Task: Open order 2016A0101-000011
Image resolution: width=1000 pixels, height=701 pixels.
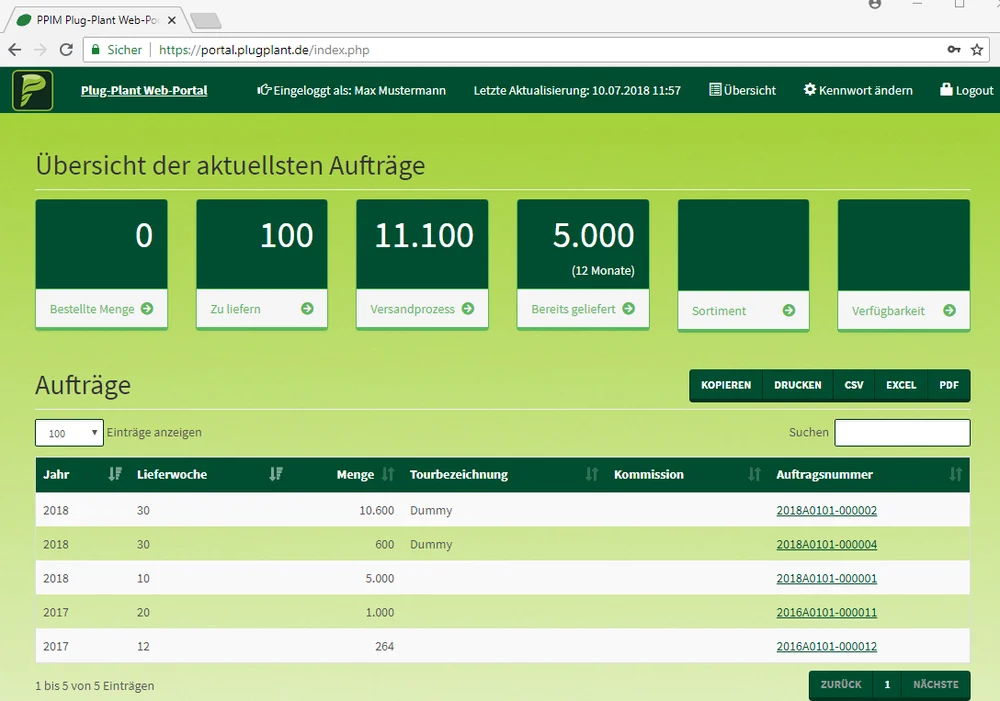Action: 827,612
